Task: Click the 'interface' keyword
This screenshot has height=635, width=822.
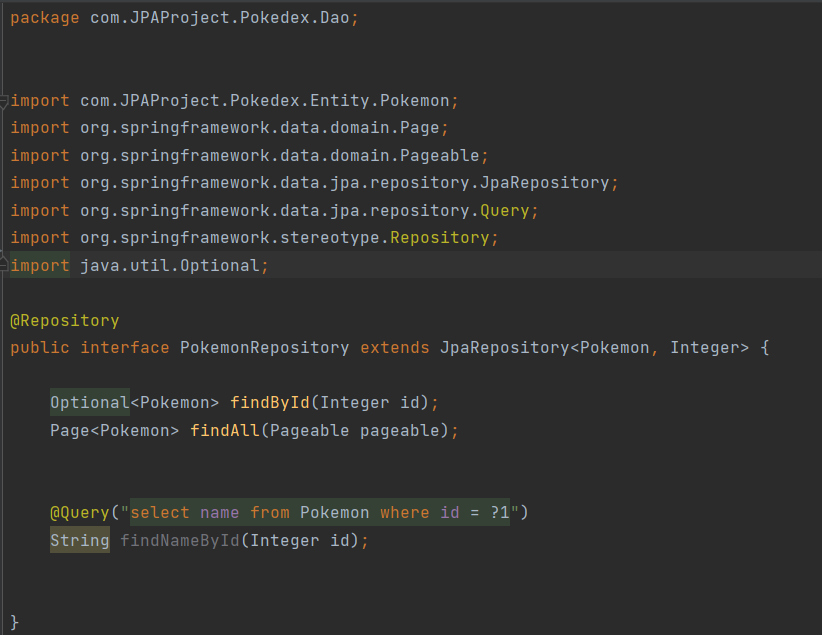Action: [x=125, y=348]
